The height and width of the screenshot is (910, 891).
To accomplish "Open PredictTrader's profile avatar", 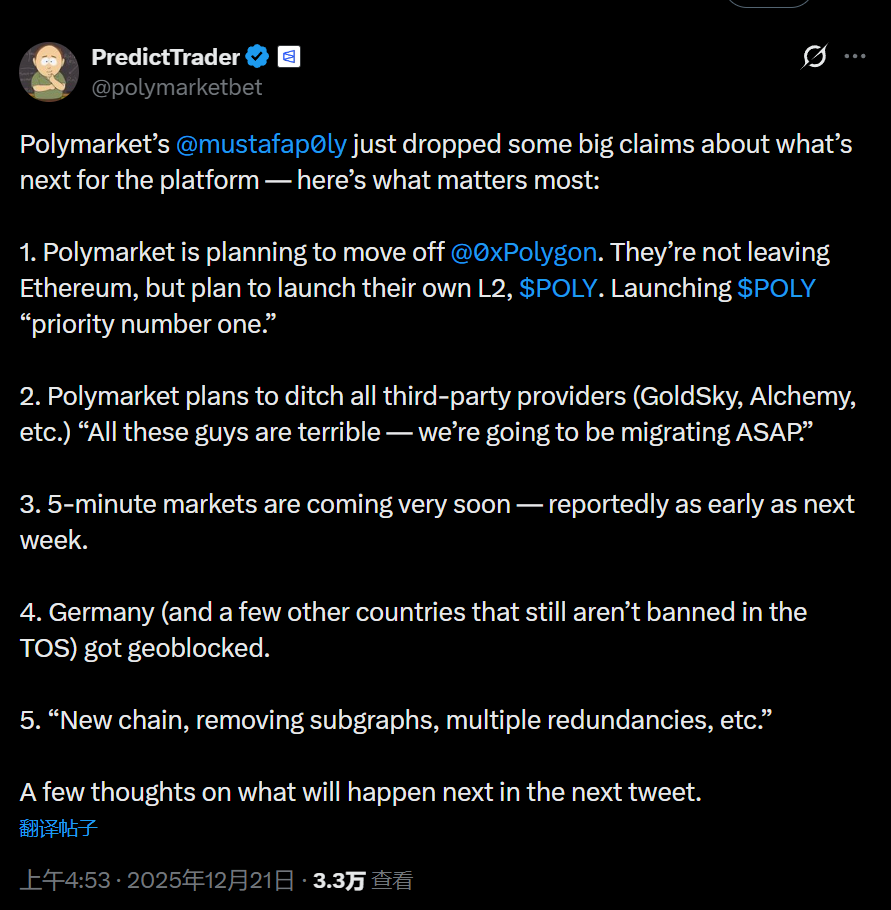I will [48, 72].
